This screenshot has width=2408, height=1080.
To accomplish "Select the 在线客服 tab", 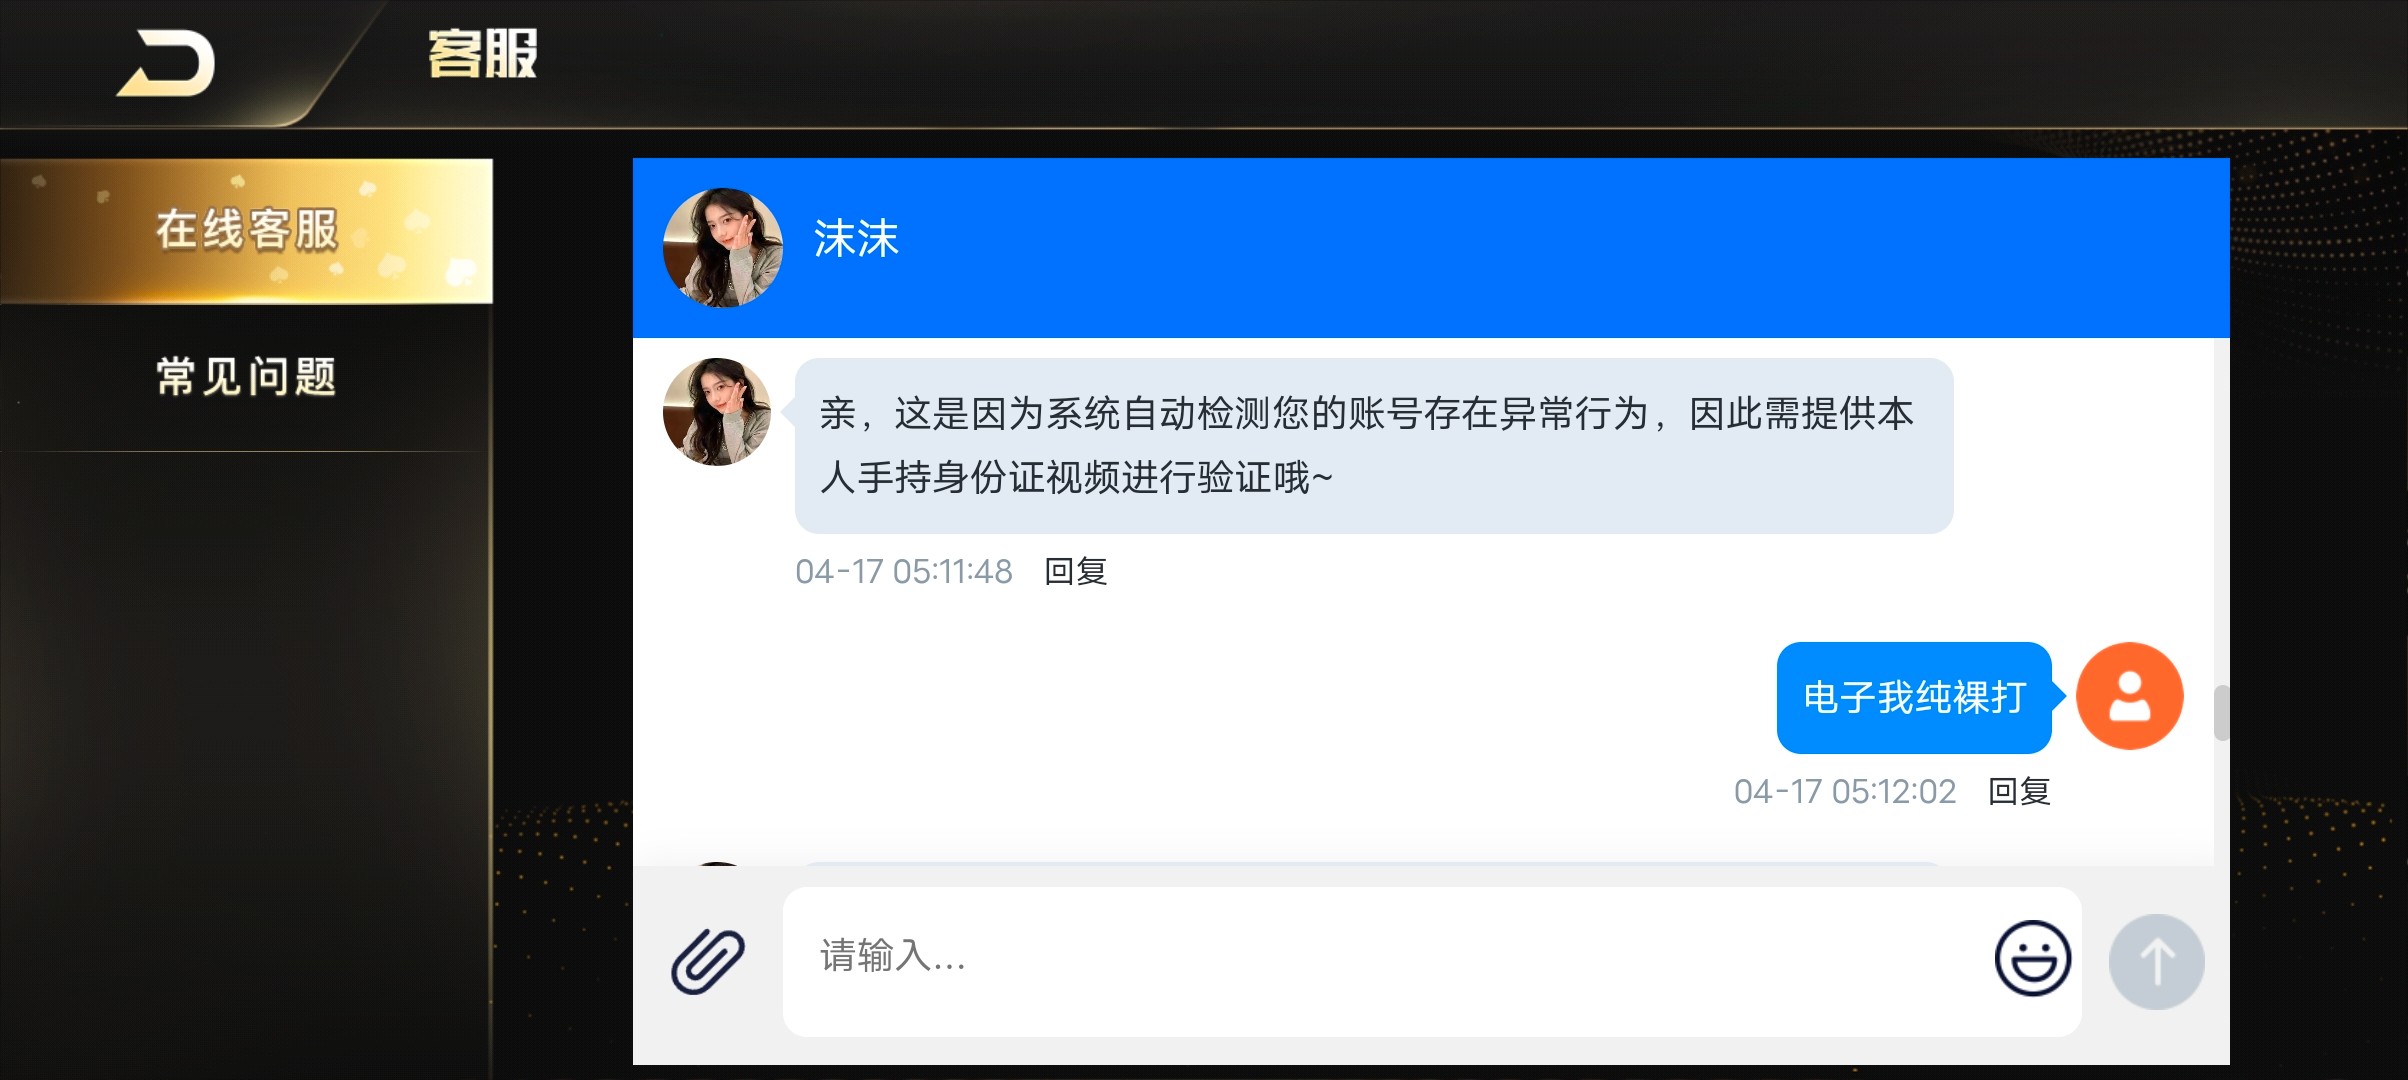I will [x=246, y=230].
